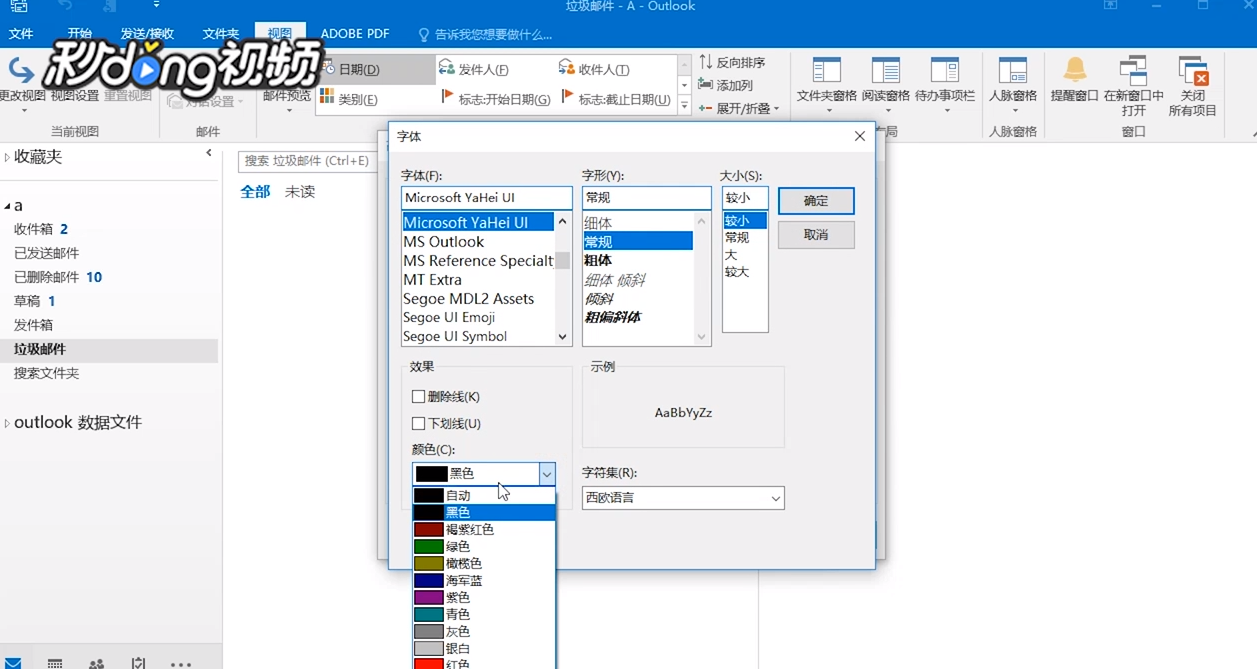
Task: Open the Reading Pane (阅读窗格) menu
Action: [x=885, y=84]
